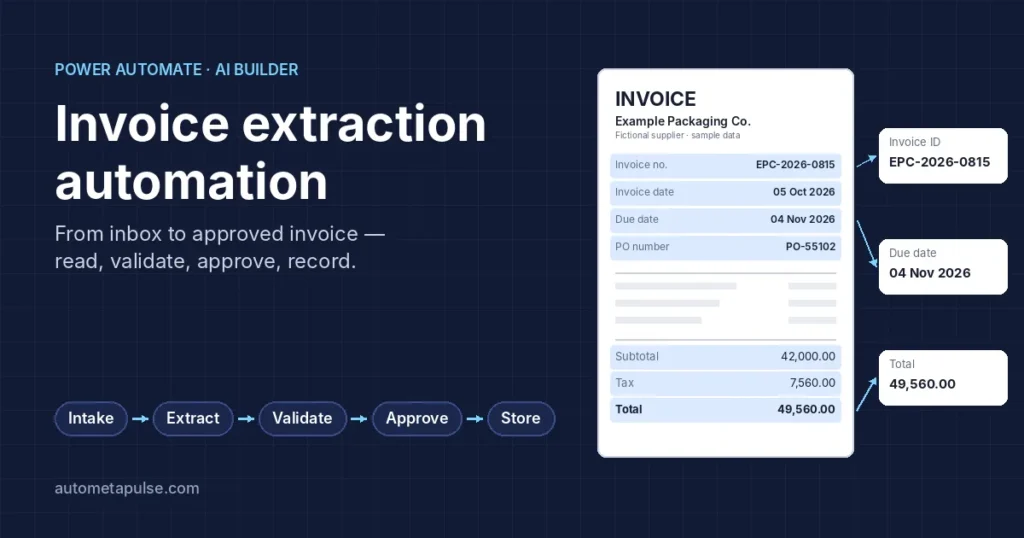Click the Tax row label
The image size is (1024, 538).
pos(624,383)
